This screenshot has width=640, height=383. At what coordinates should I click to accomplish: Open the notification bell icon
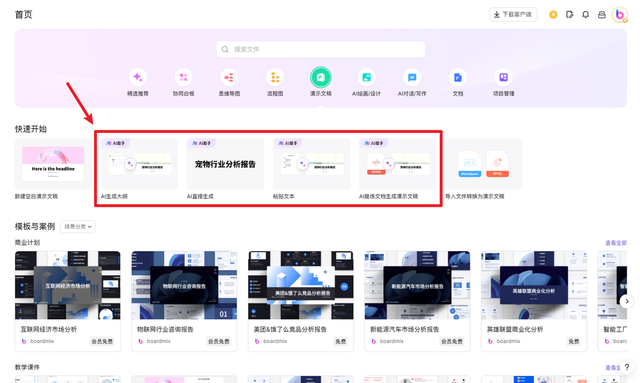tap(585, 15)
